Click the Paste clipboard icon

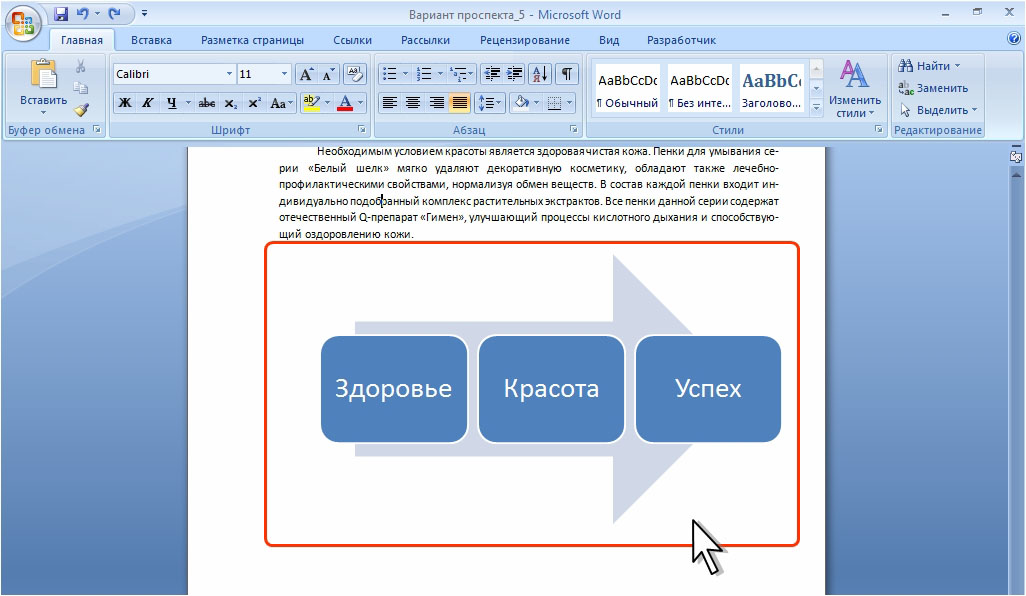click(43, 74)
